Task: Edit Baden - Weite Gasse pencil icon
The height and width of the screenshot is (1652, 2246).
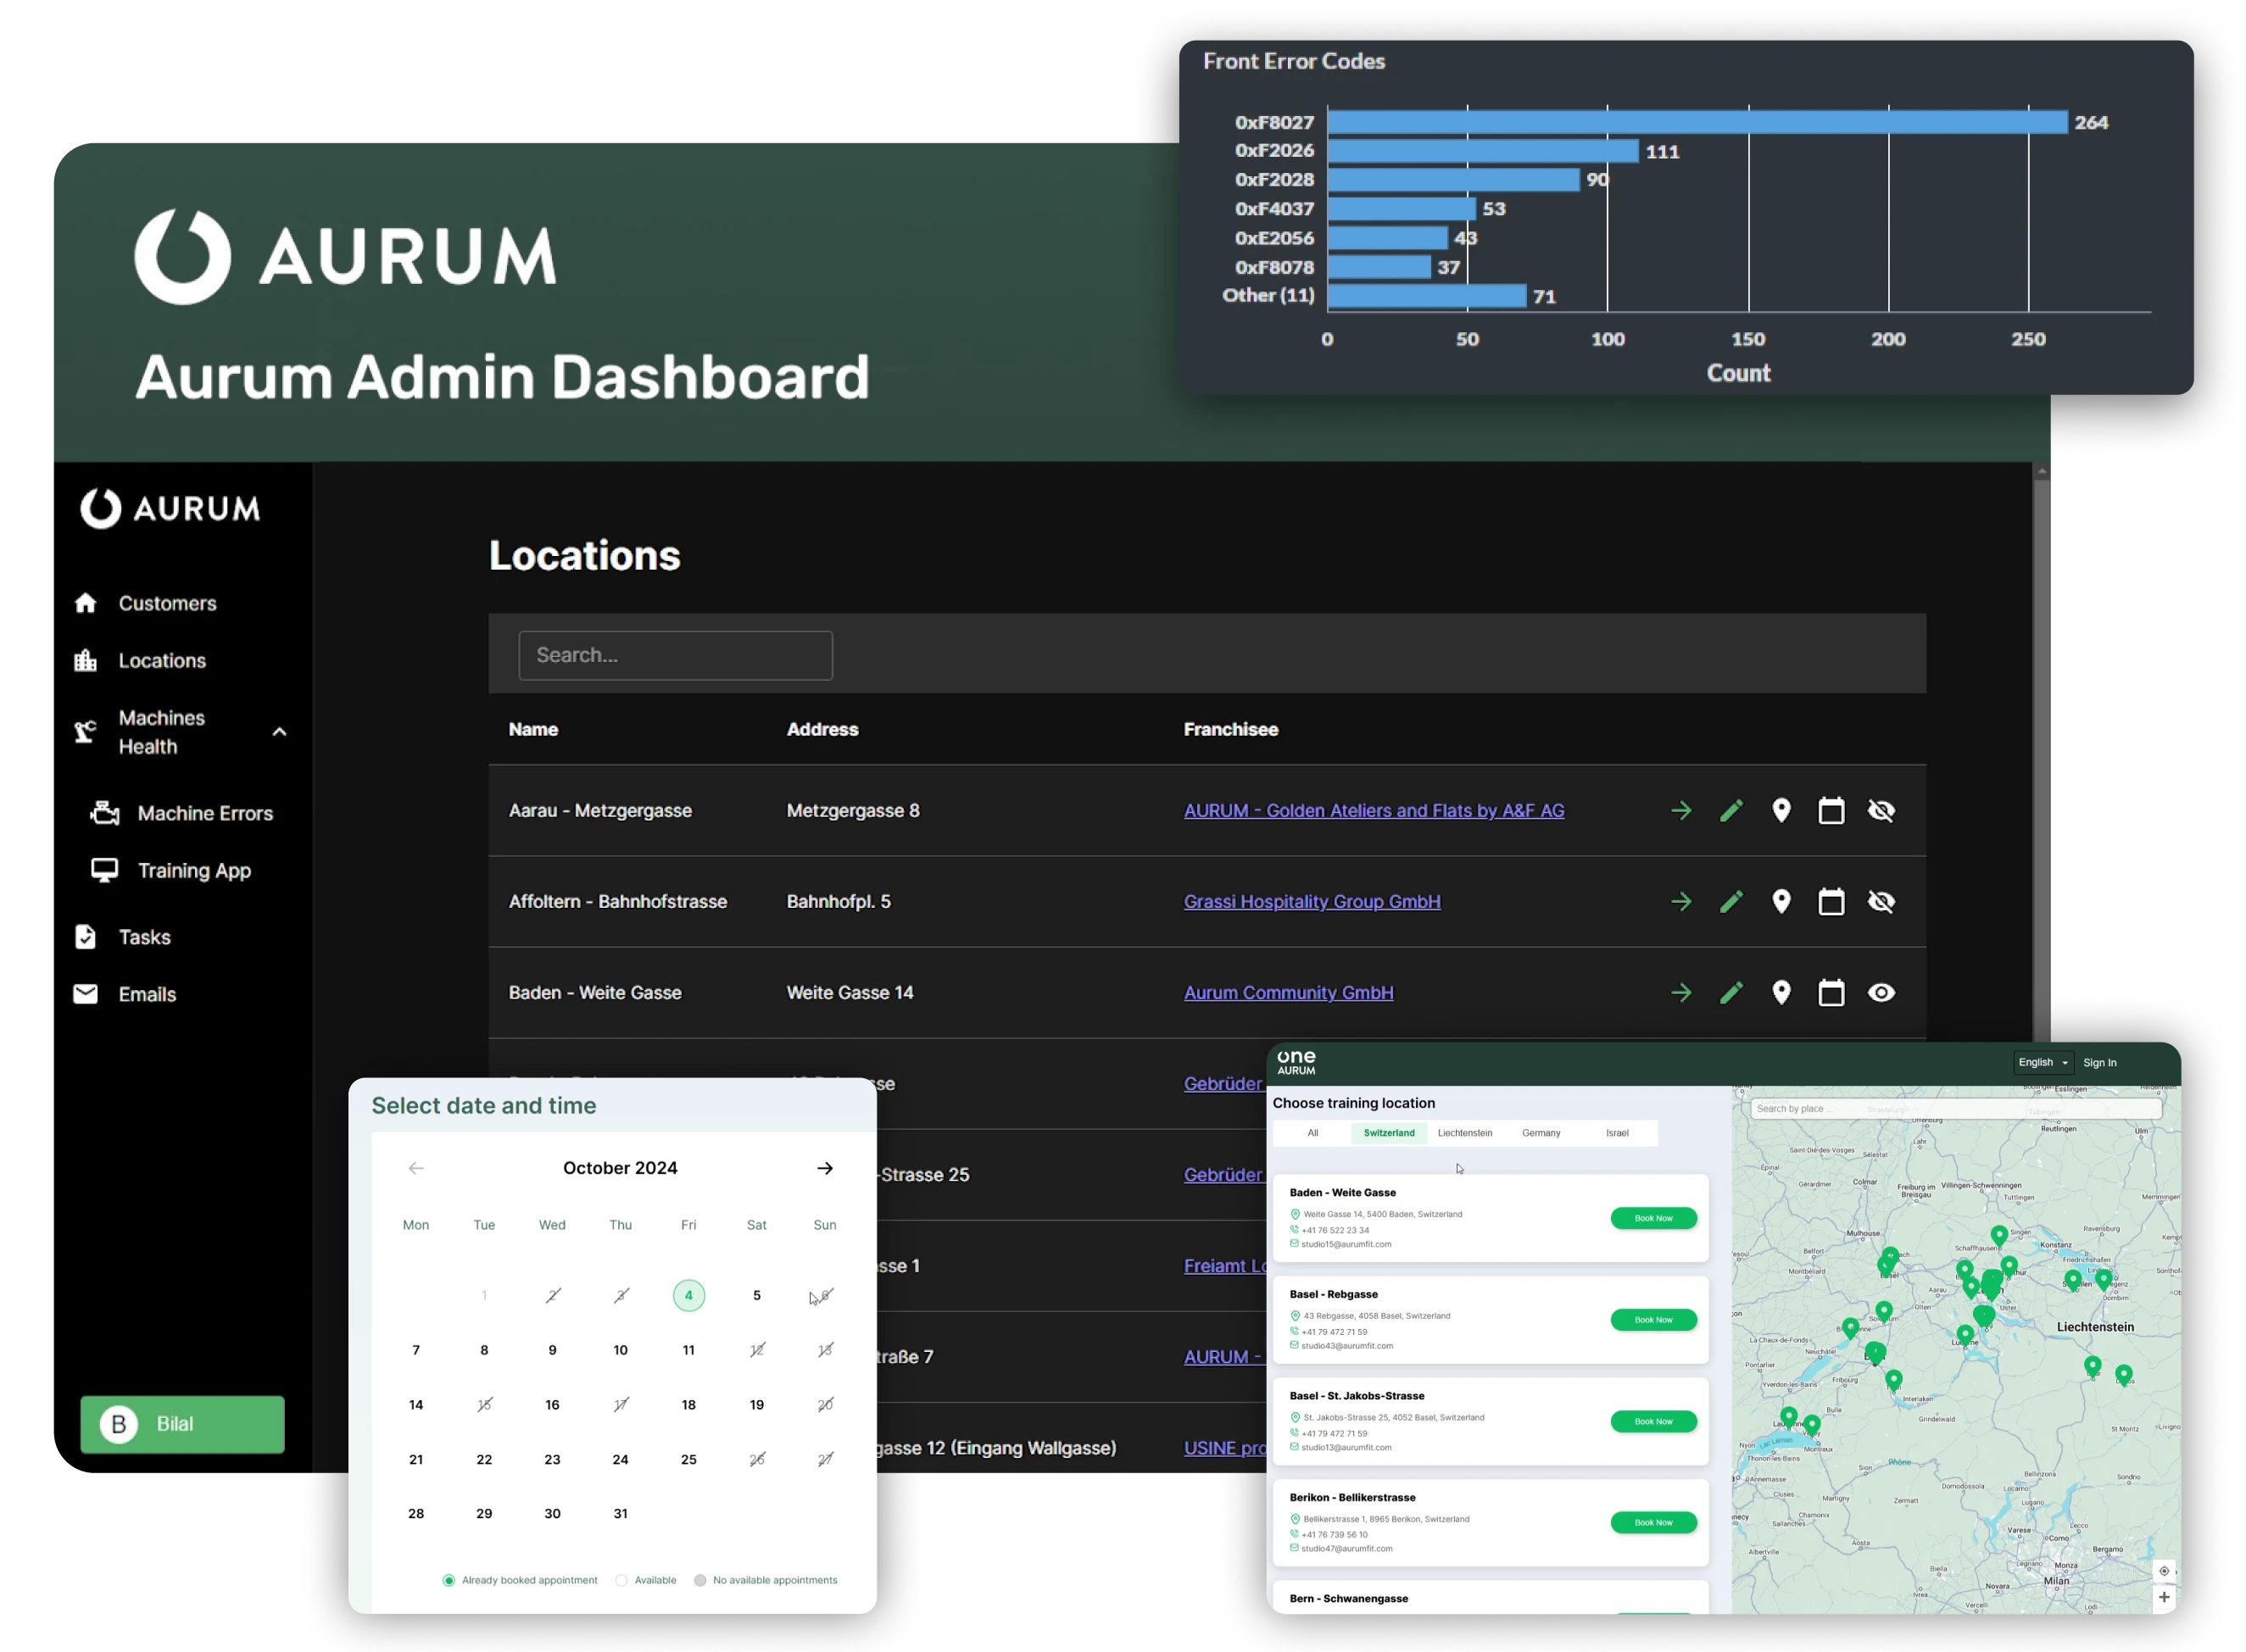Action: tap(1731, 993)
